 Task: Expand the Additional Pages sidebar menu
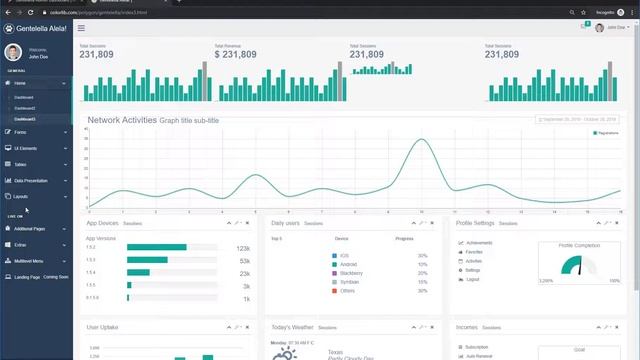point(36,229)
